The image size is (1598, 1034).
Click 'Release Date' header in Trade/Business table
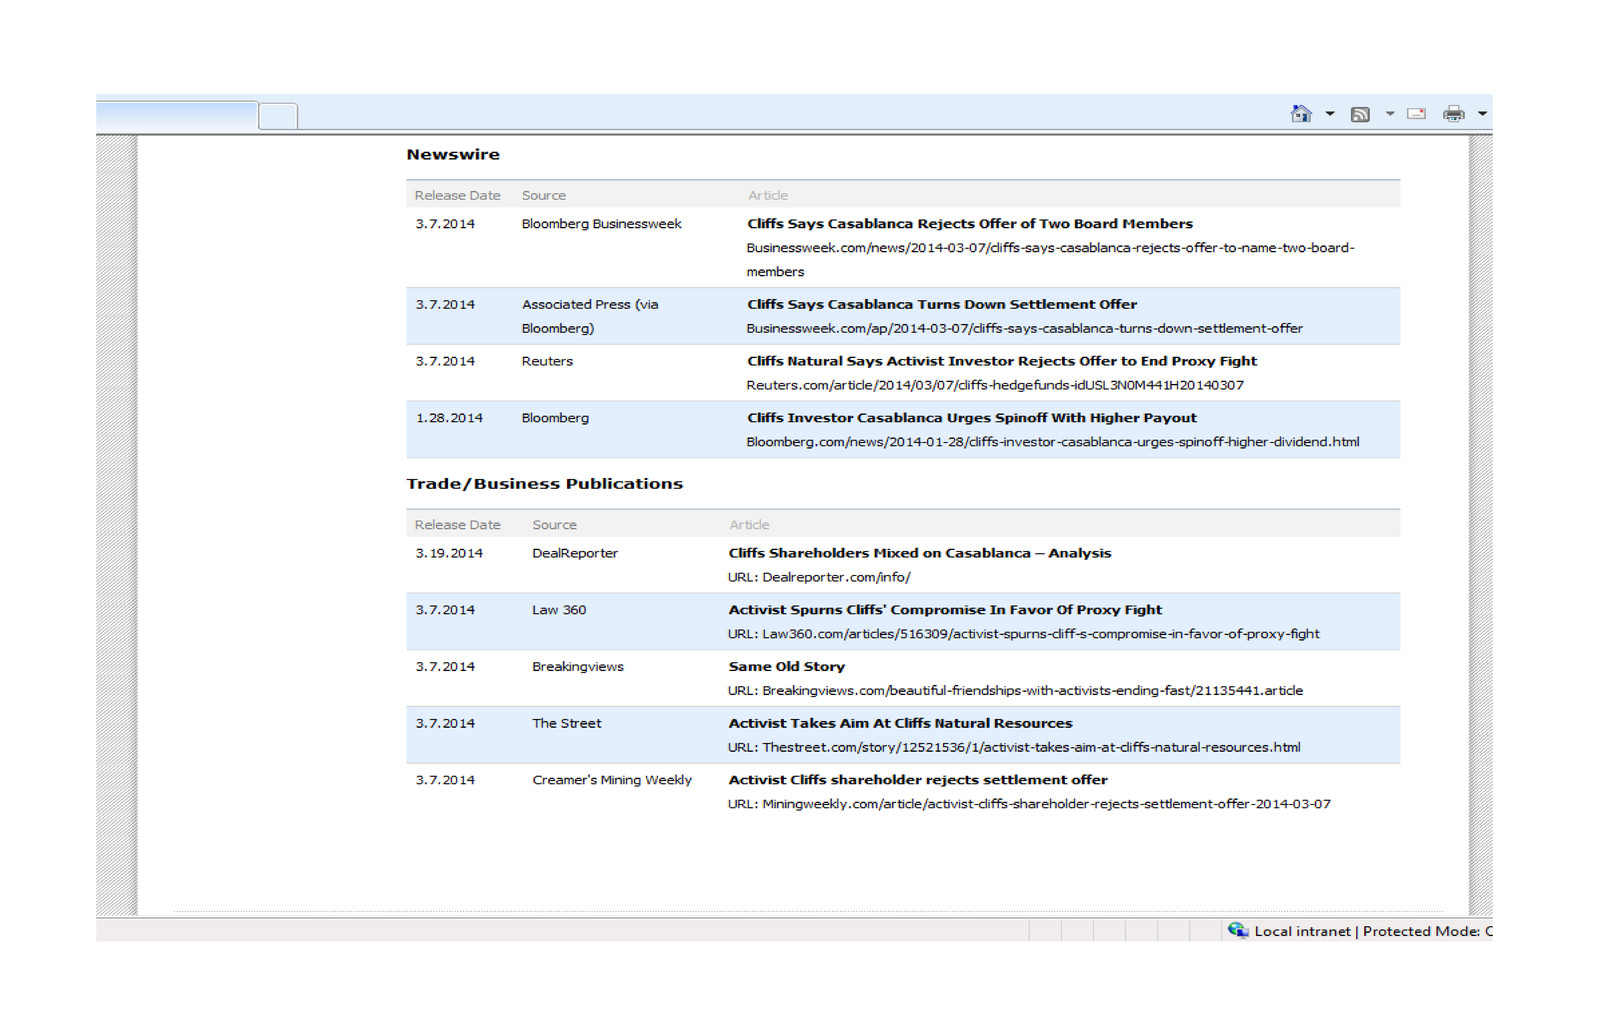pyautogui.click(x=458, y=525)
